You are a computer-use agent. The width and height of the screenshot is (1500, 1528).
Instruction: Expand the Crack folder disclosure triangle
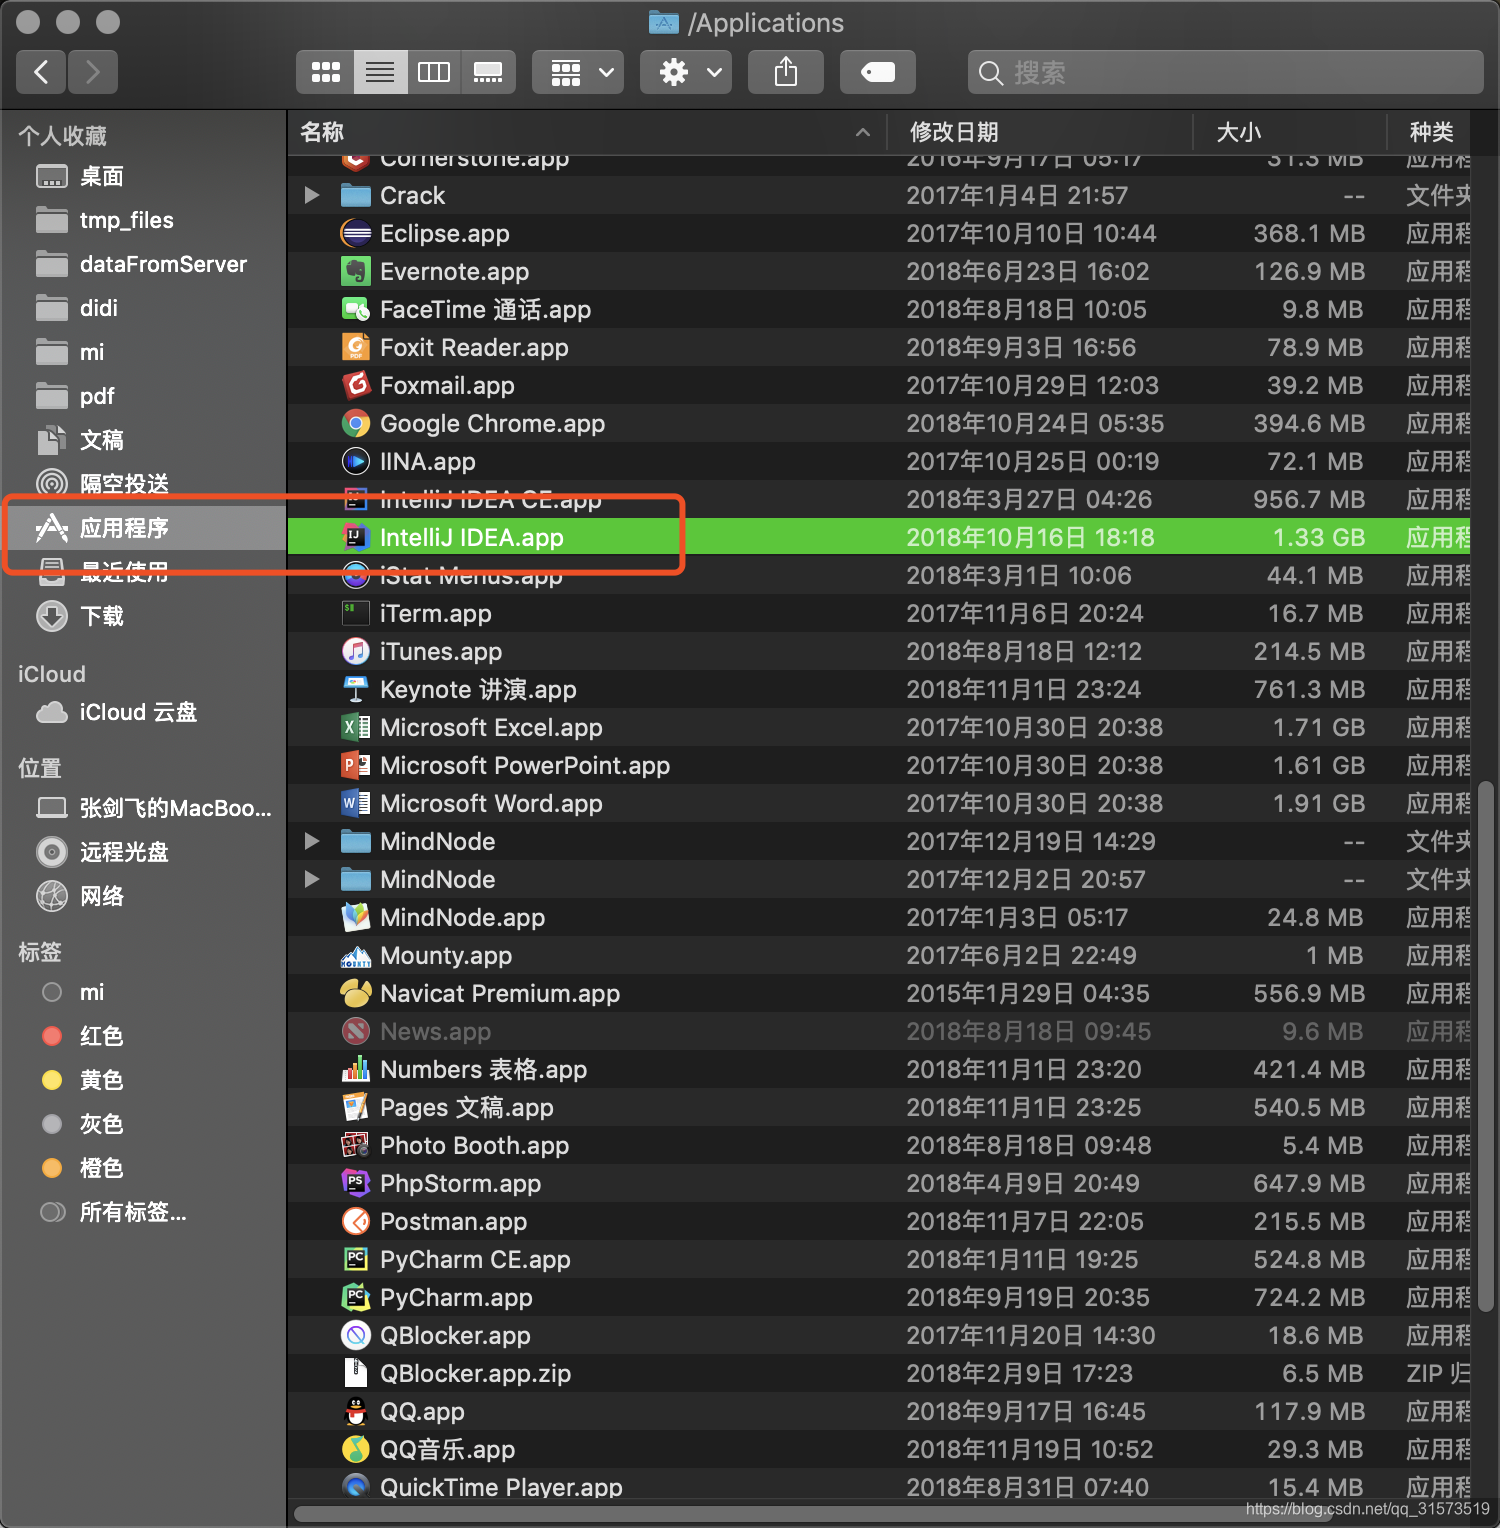point(312,195)
